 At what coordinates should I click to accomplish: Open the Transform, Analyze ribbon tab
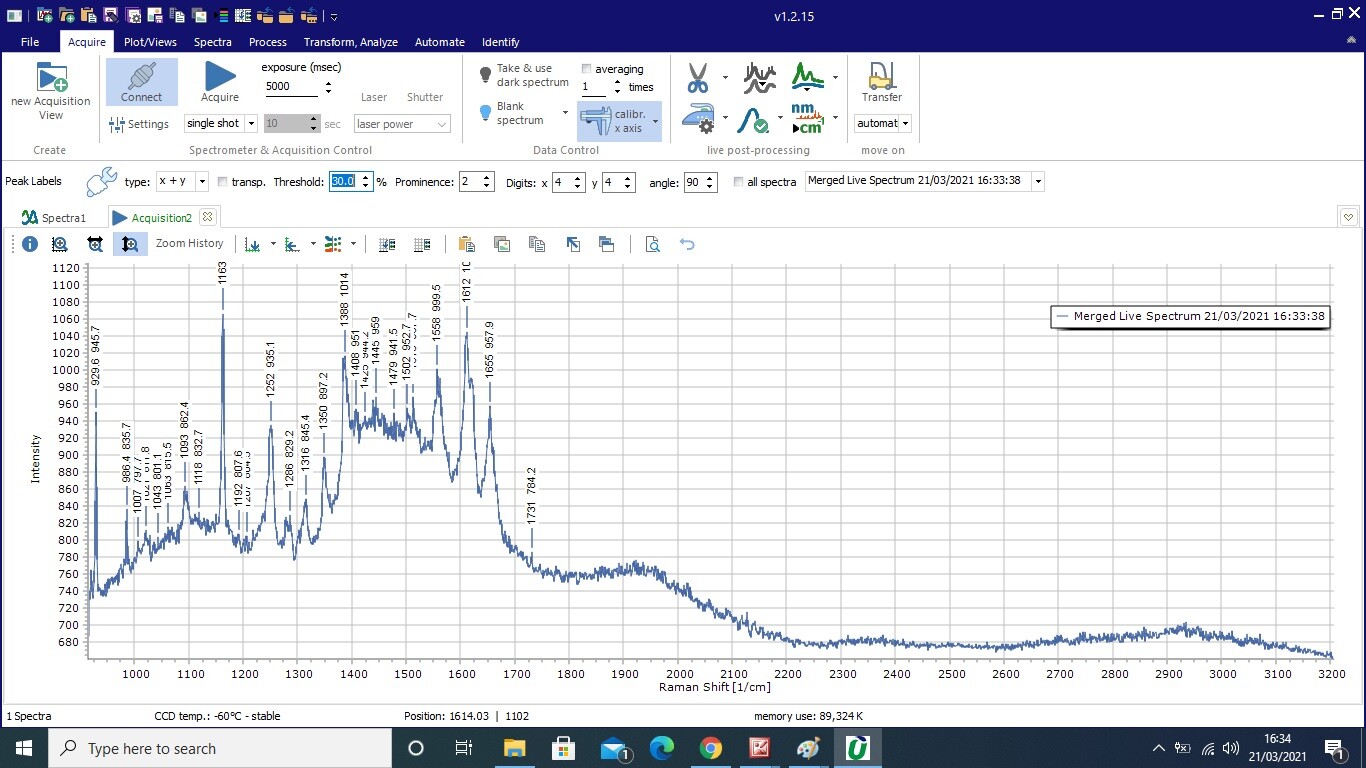tap(351, 42)
